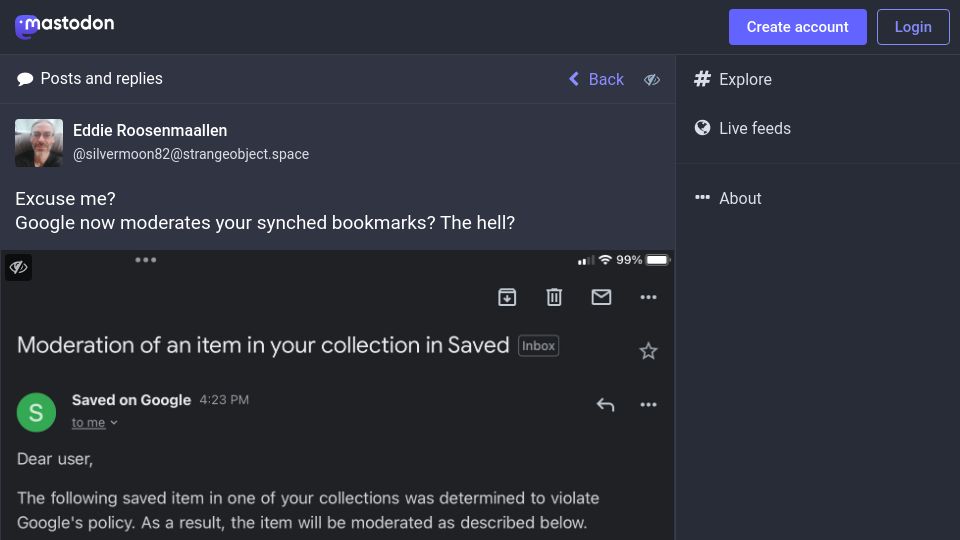Viewport: 960px width, 540px height.
Task: Open Eddie Roosenmaallen's avatar
Action: 39,143
